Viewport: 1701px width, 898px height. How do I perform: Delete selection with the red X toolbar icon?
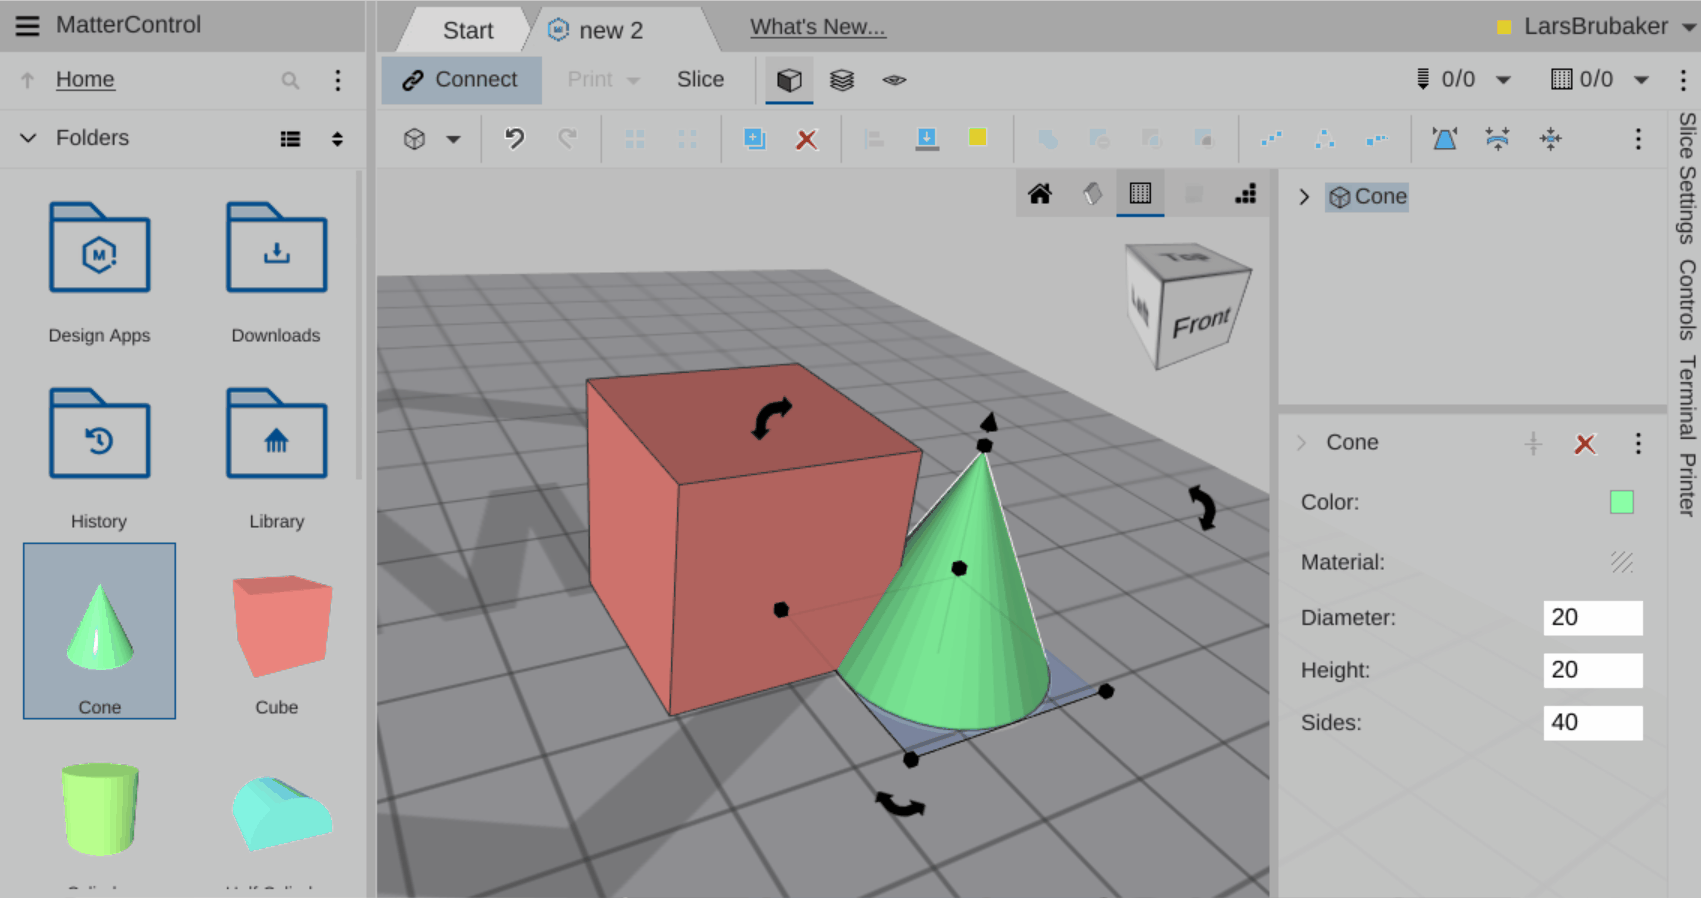(806, 139)
